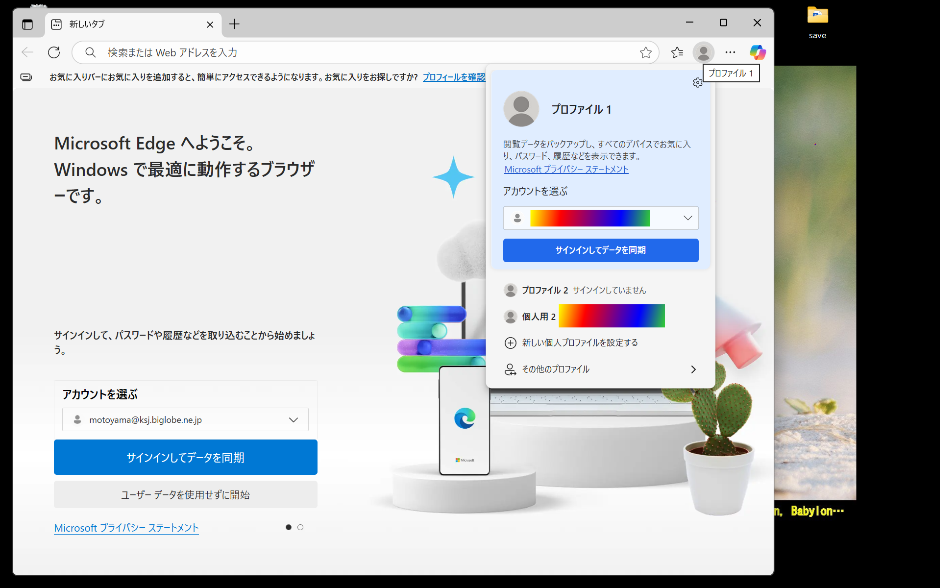Select 新しい個人プロファイルを設定する

tap(601, 343)
